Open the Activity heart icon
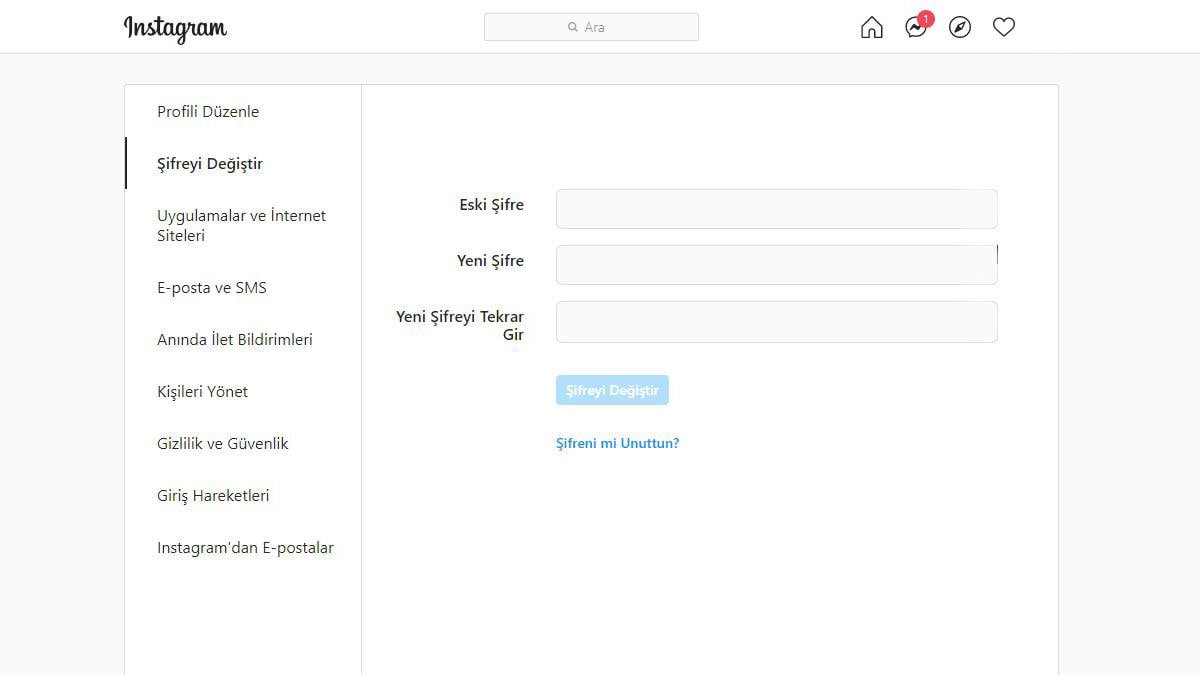Screen dimensions: 1200x675 (x=1004, y=28)
